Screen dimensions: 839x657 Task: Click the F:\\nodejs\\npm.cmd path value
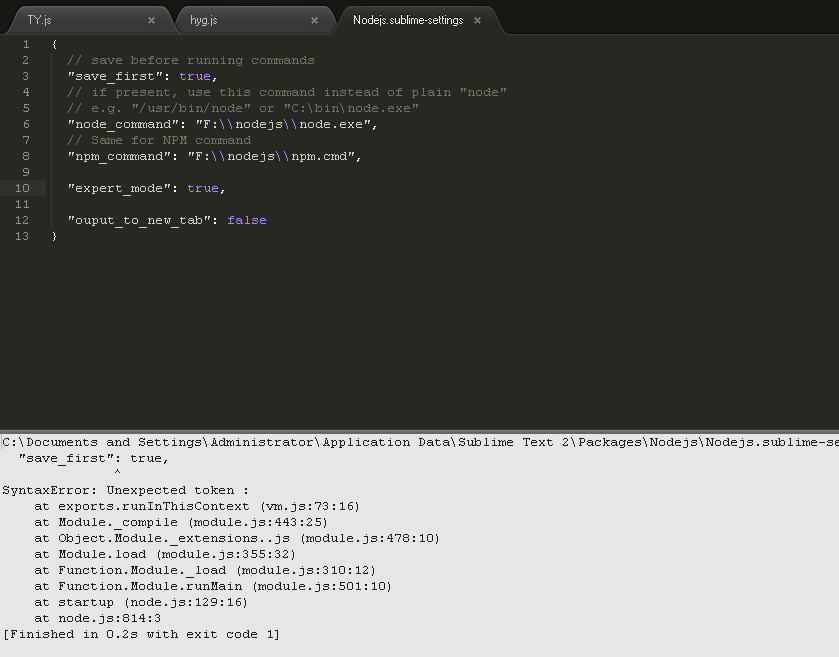(271, 157)
